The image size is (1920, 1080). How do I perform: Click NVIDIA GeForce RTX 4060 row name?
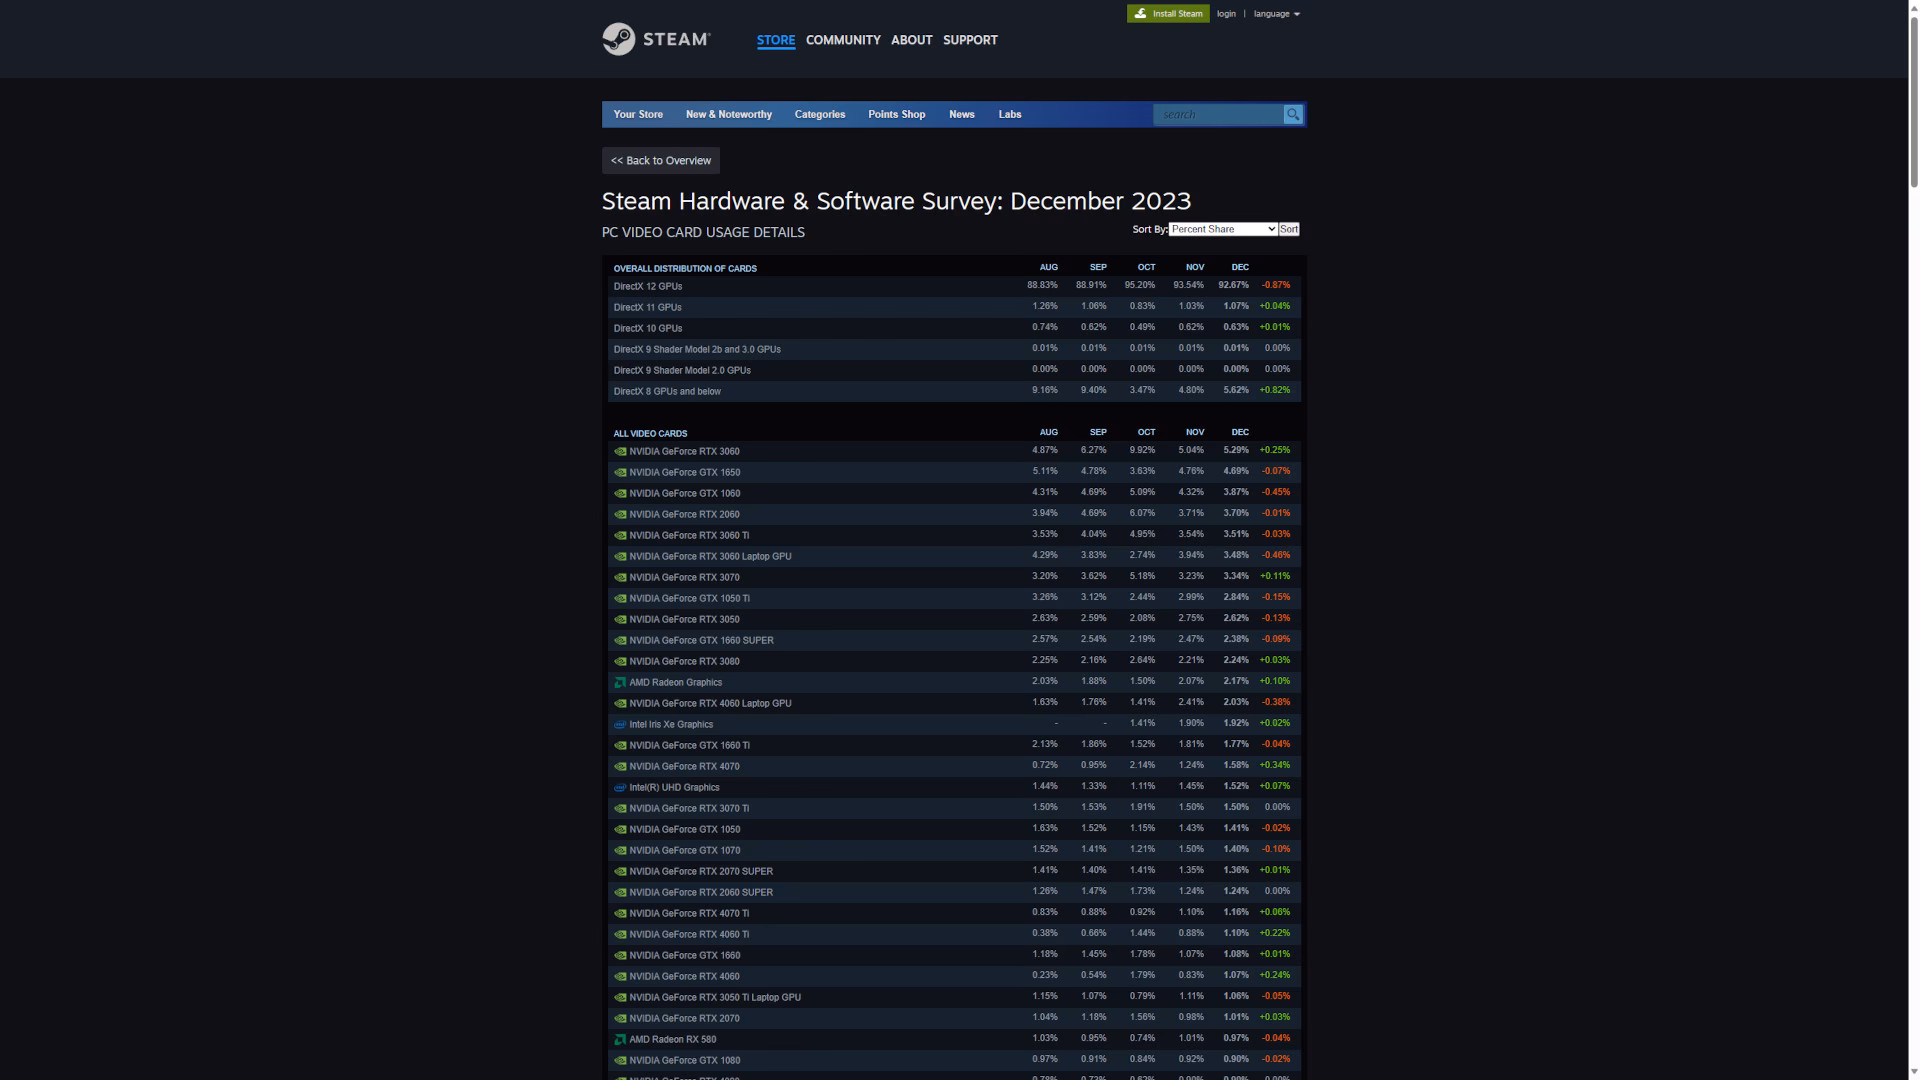click(685, 976)
